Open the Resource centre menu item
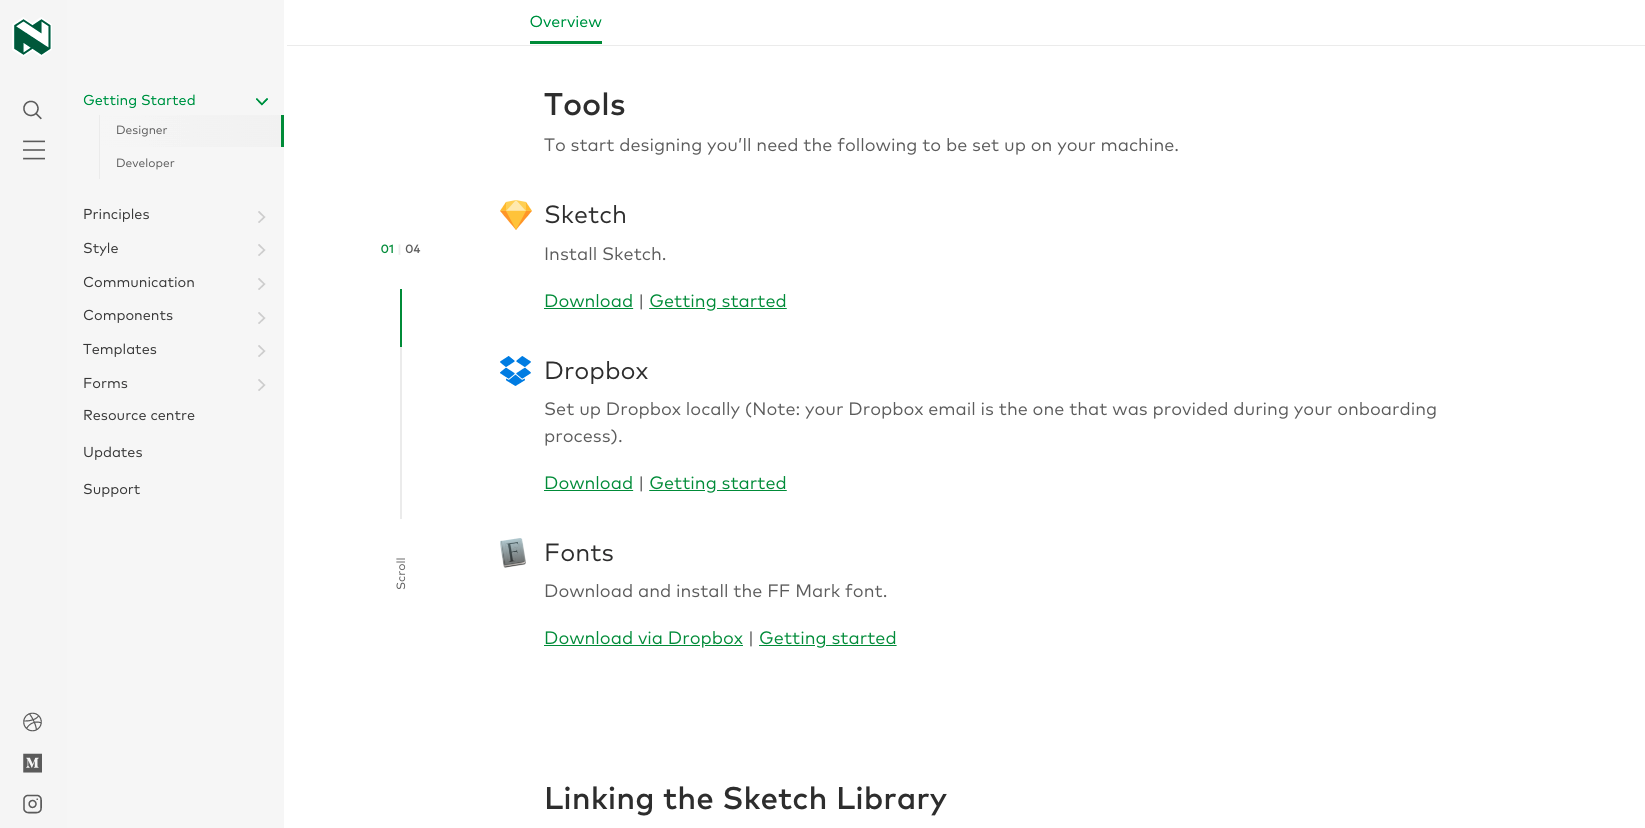The width and height of the screenshot is (1645, 828). [x=139, y=415]
